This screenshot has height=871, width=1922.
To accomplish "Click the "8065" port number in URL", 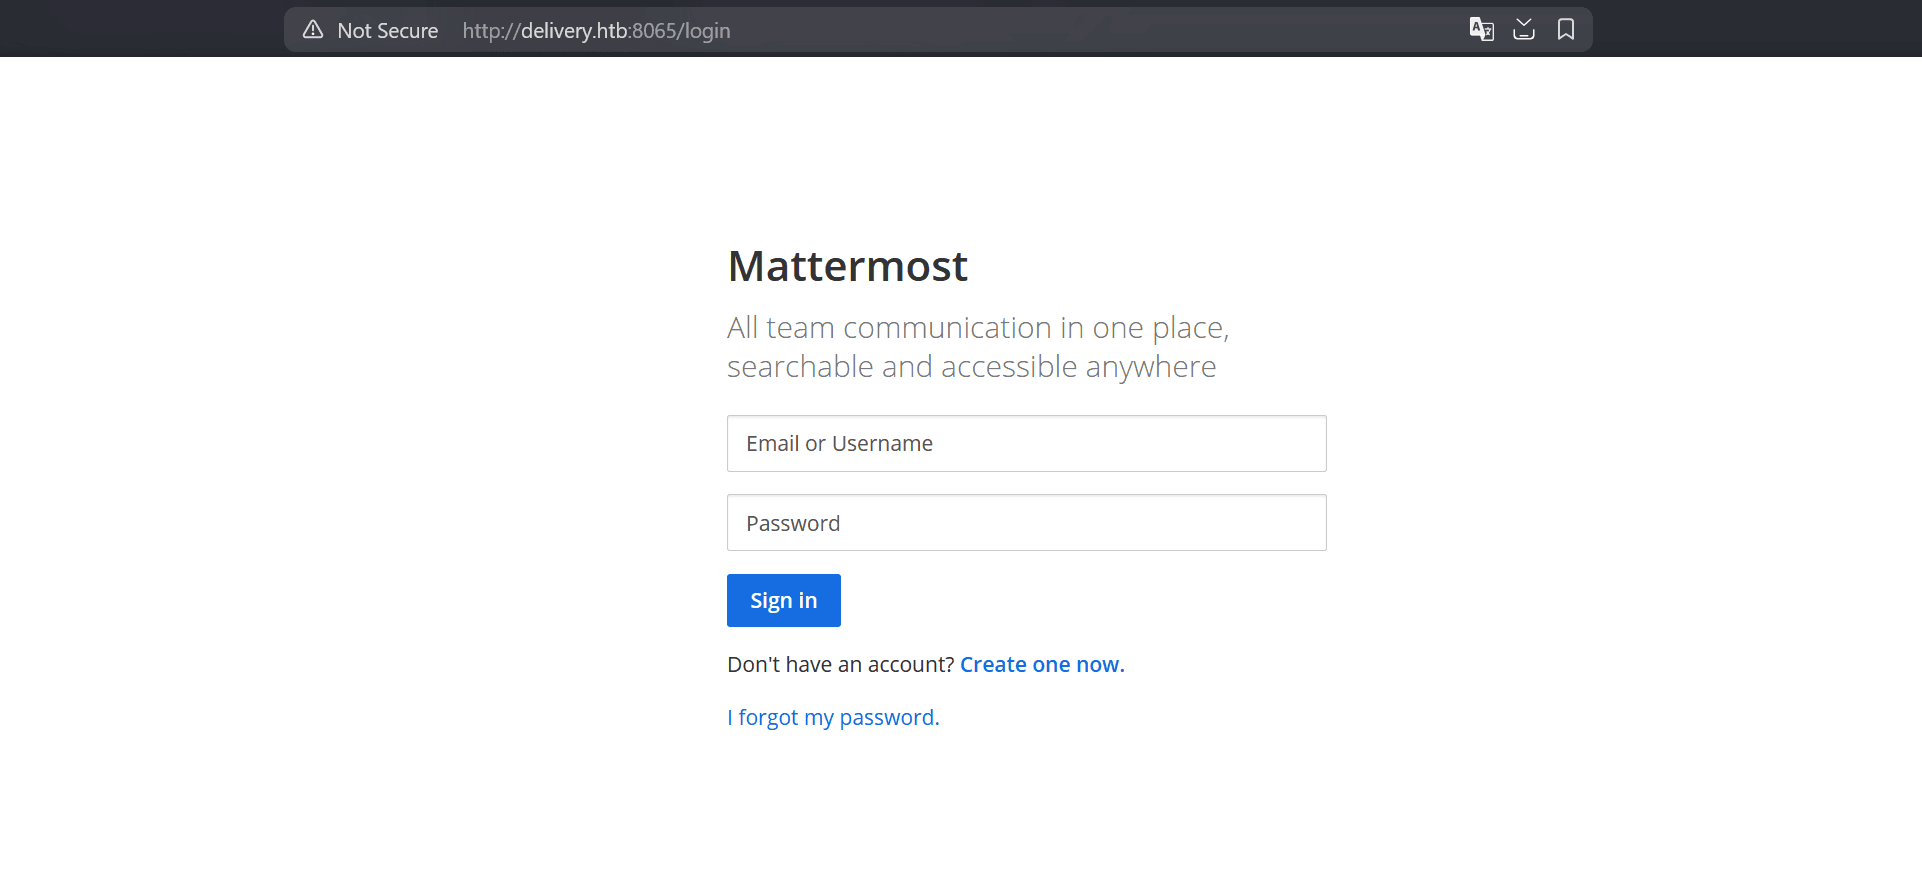I will [655, 31].
